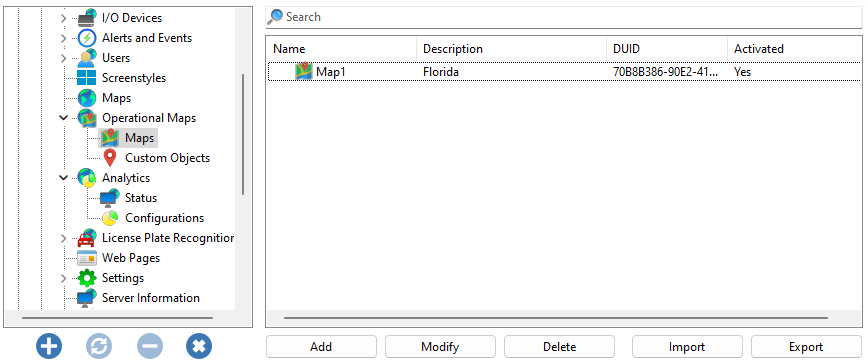Image resolution: width=868 pixels, height=363 pixels.
Task: Click the Map1 row map icon
Action: pos(304,71)
